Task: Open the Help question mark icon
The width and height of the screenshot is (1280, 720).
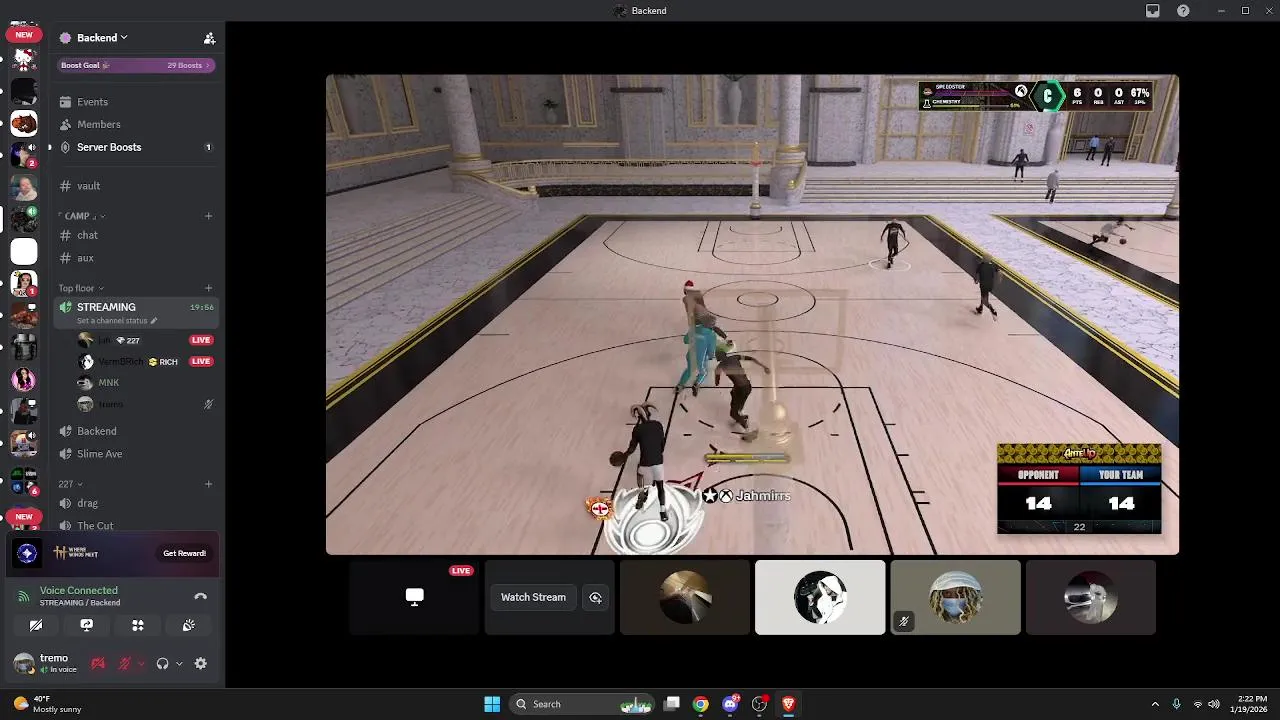Action: (x=1183, y=11)
